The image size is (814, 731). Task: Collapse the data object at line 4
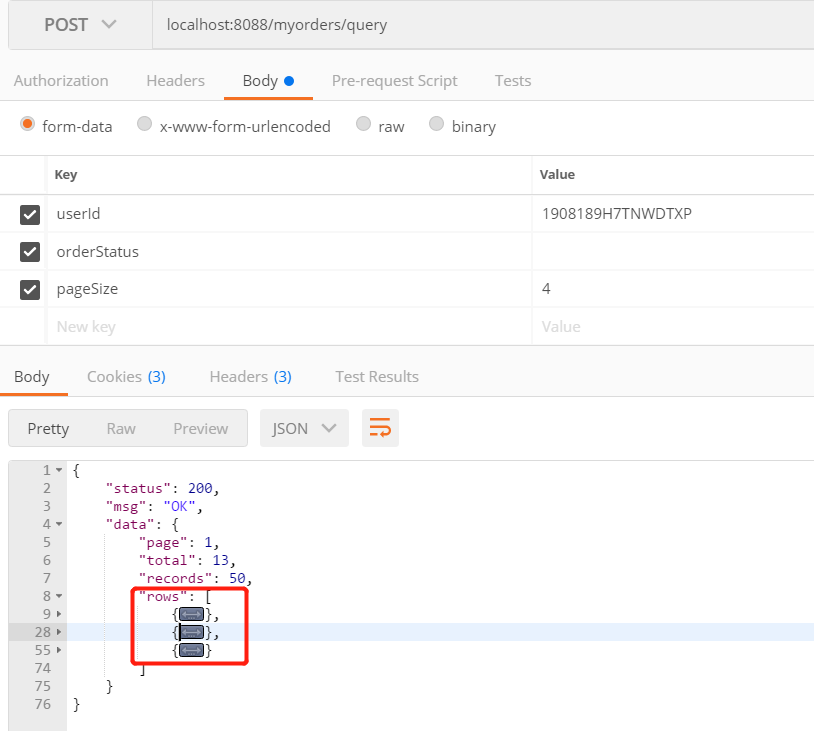click(59, 524)
